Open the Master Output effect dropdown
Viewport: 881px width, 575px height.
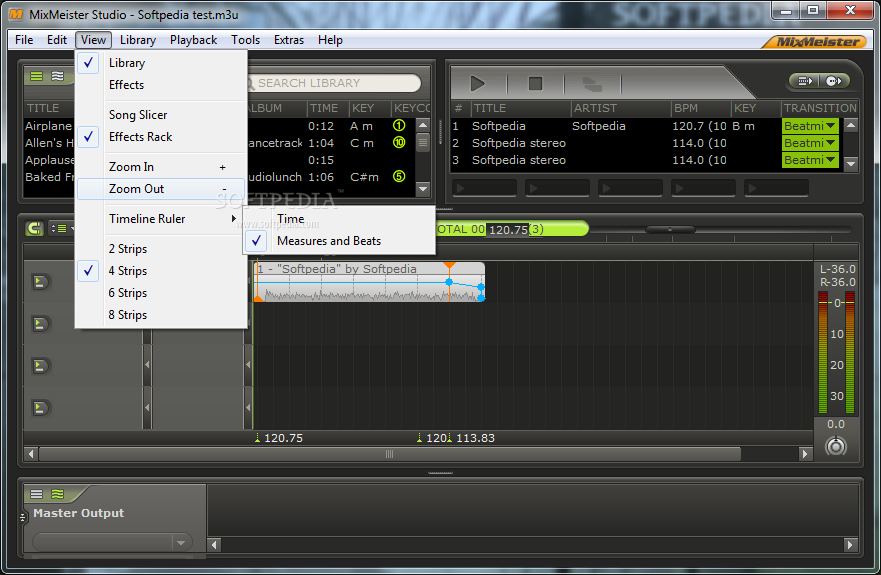[x=181, y=542]
